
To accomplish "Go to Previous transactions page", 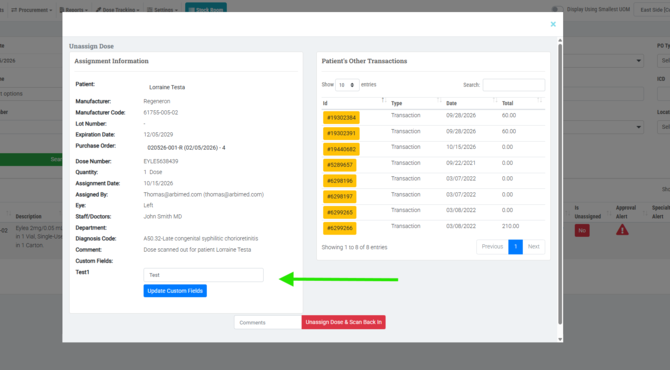I will [492, 247].
